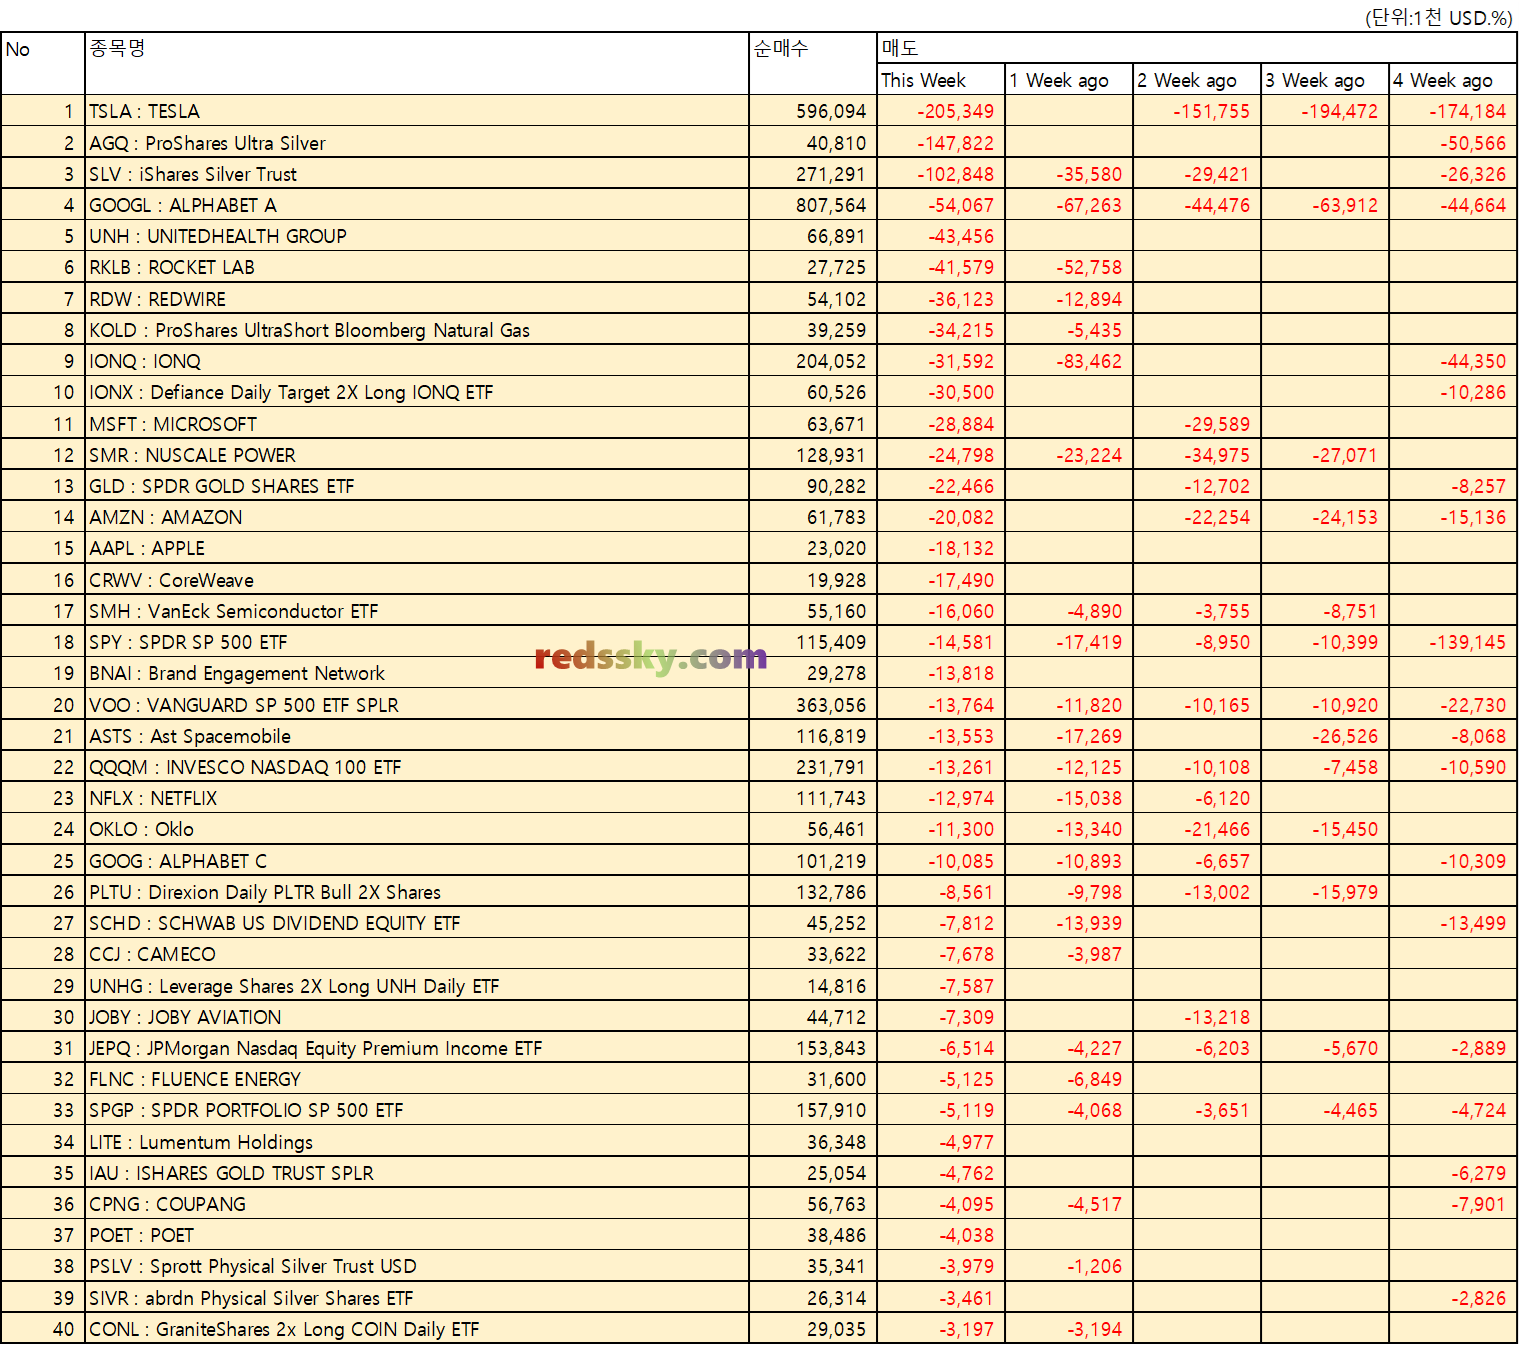Screen dimensions: 1519x1345
Task: Click CPNG : COUPANG cell
Action: tap(416, 1203)
